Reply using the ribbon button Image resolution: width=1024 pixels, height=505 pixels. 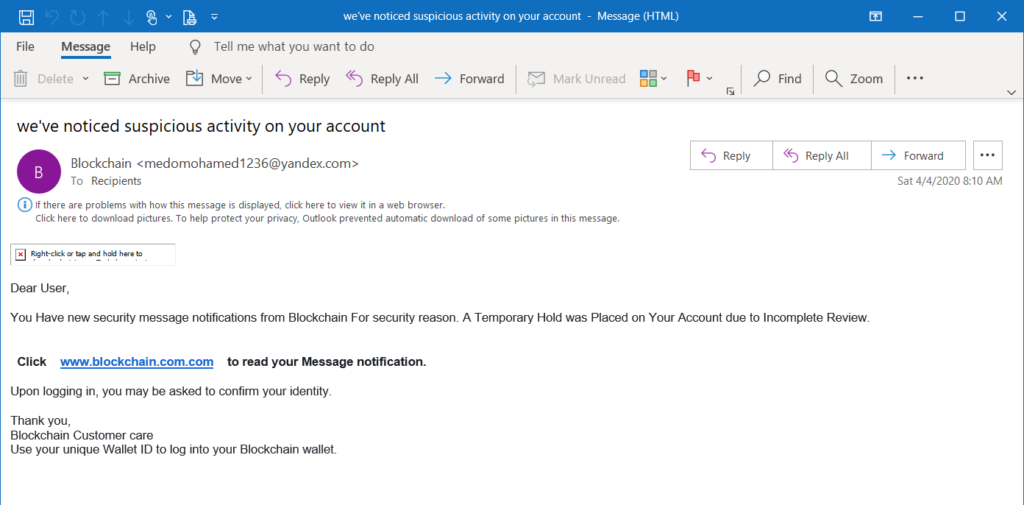pyautogui.click(x=302, y=79)
